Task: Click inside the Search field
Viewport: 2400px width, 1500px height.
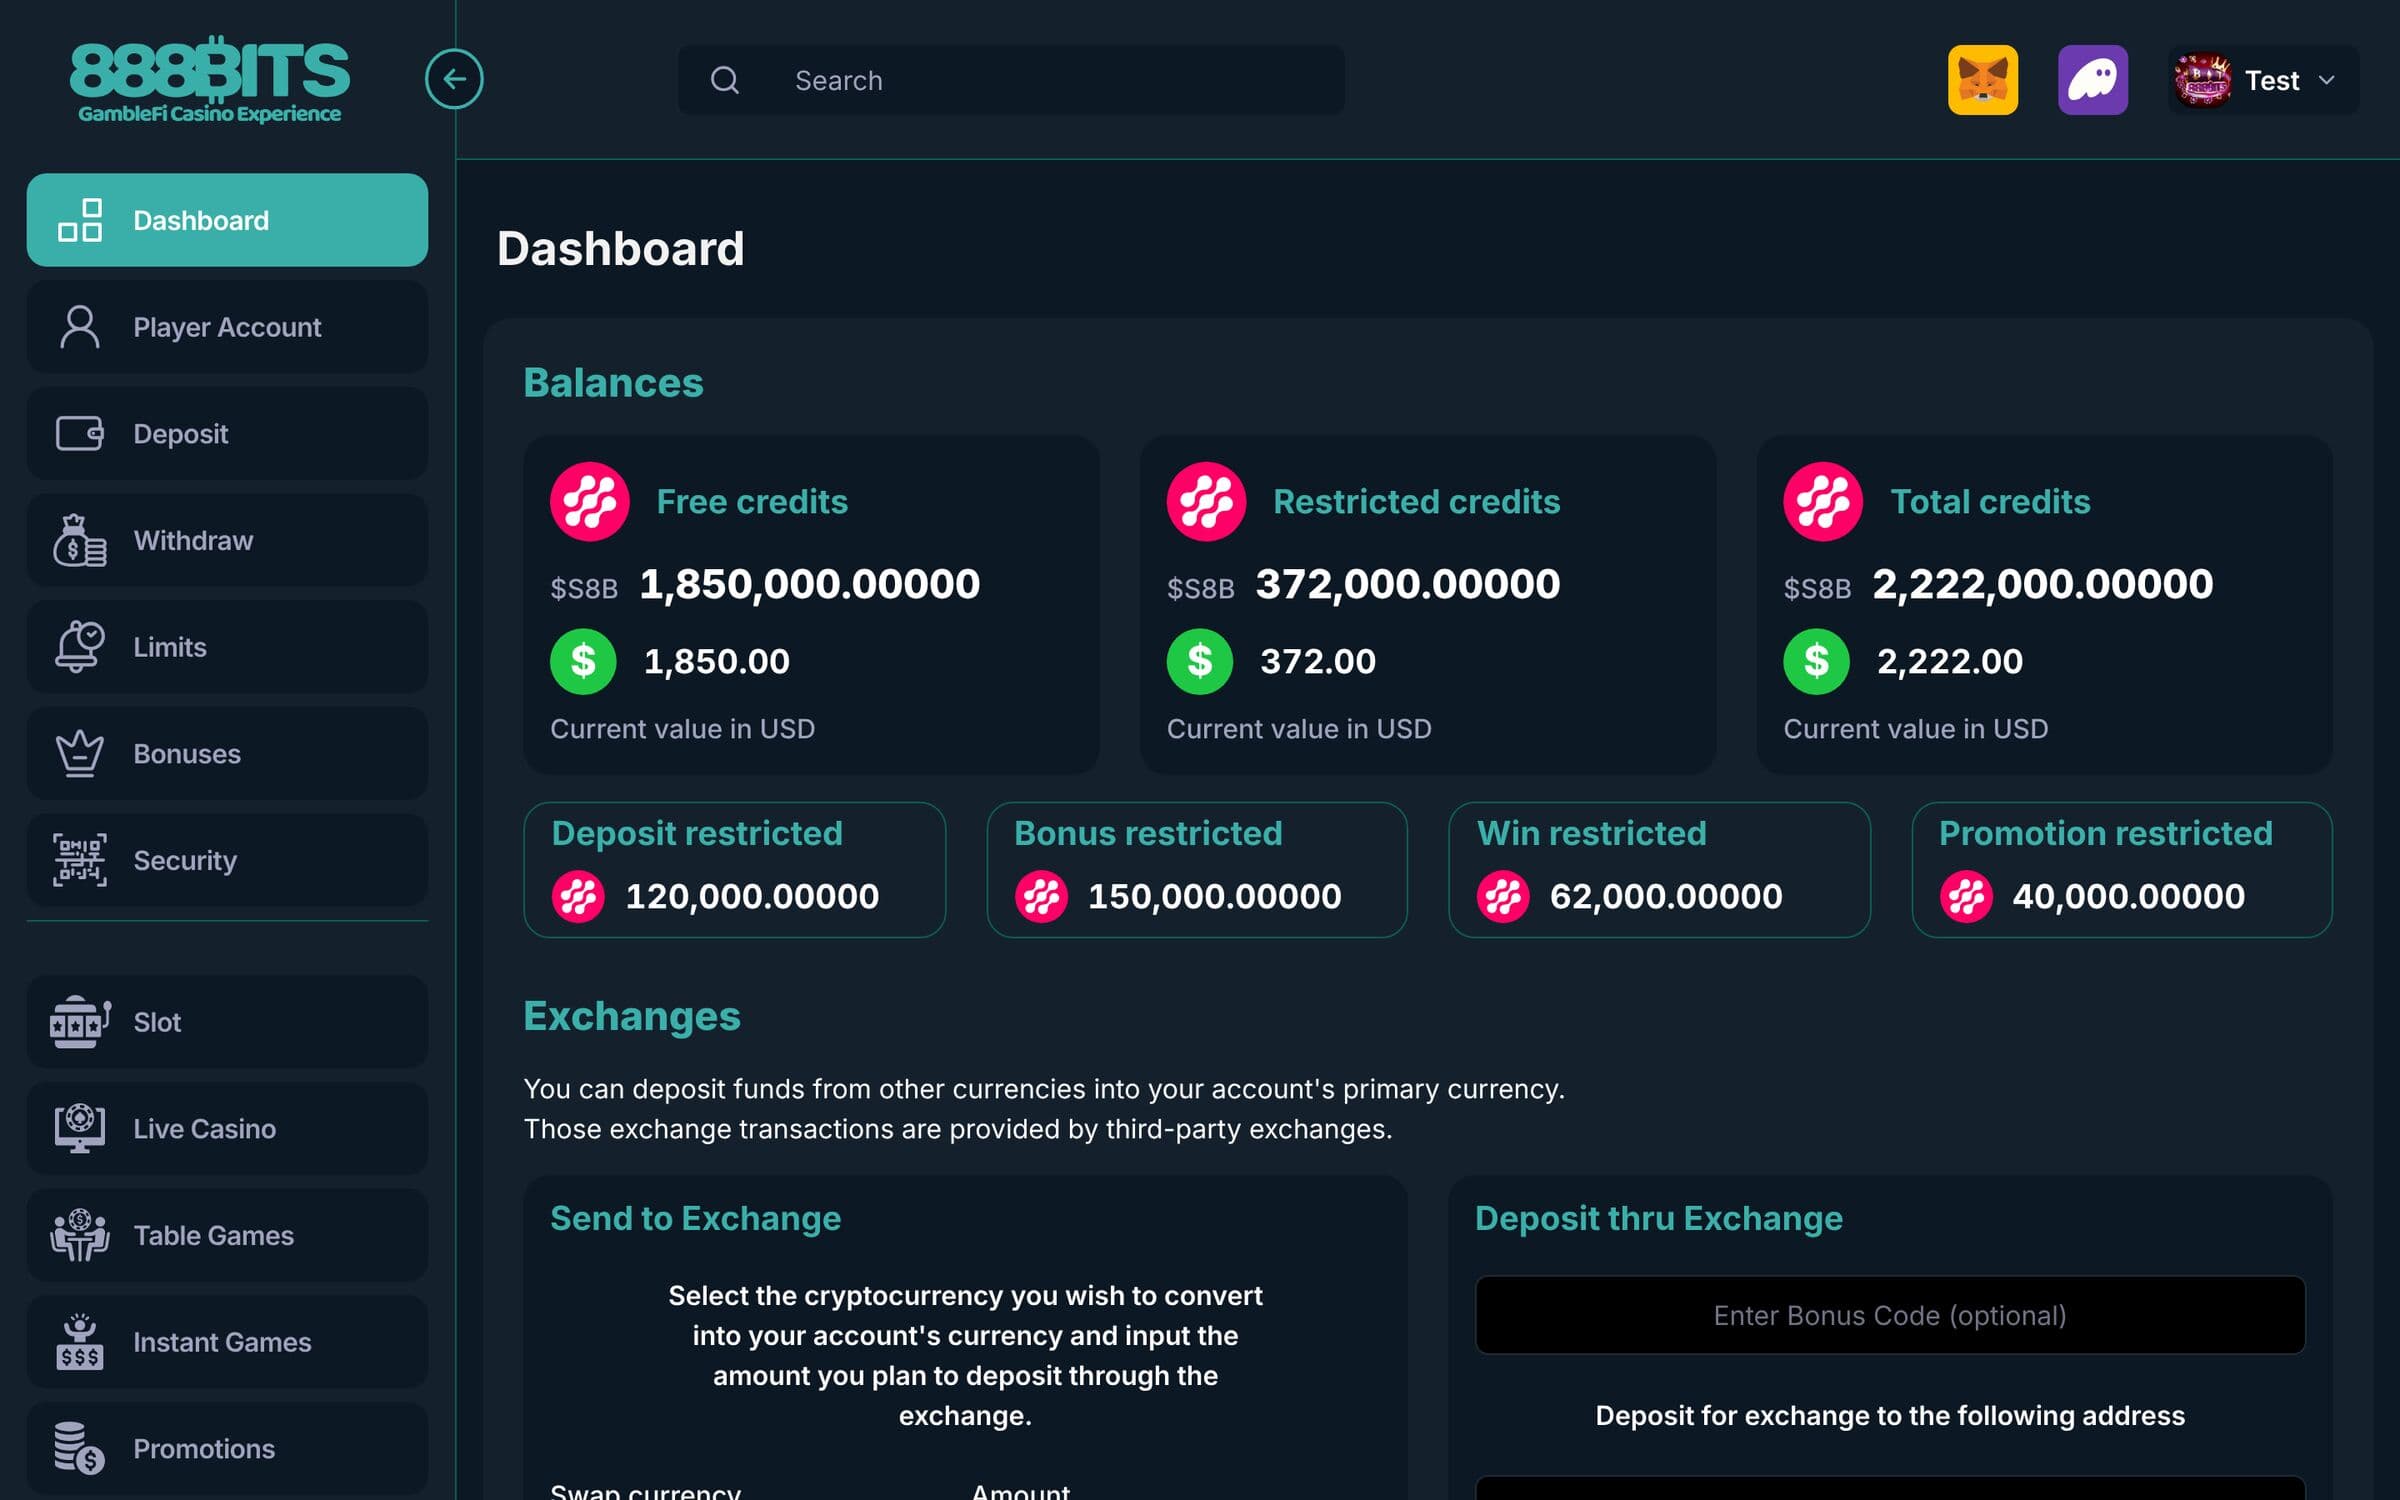Action: coord(1011,80)
